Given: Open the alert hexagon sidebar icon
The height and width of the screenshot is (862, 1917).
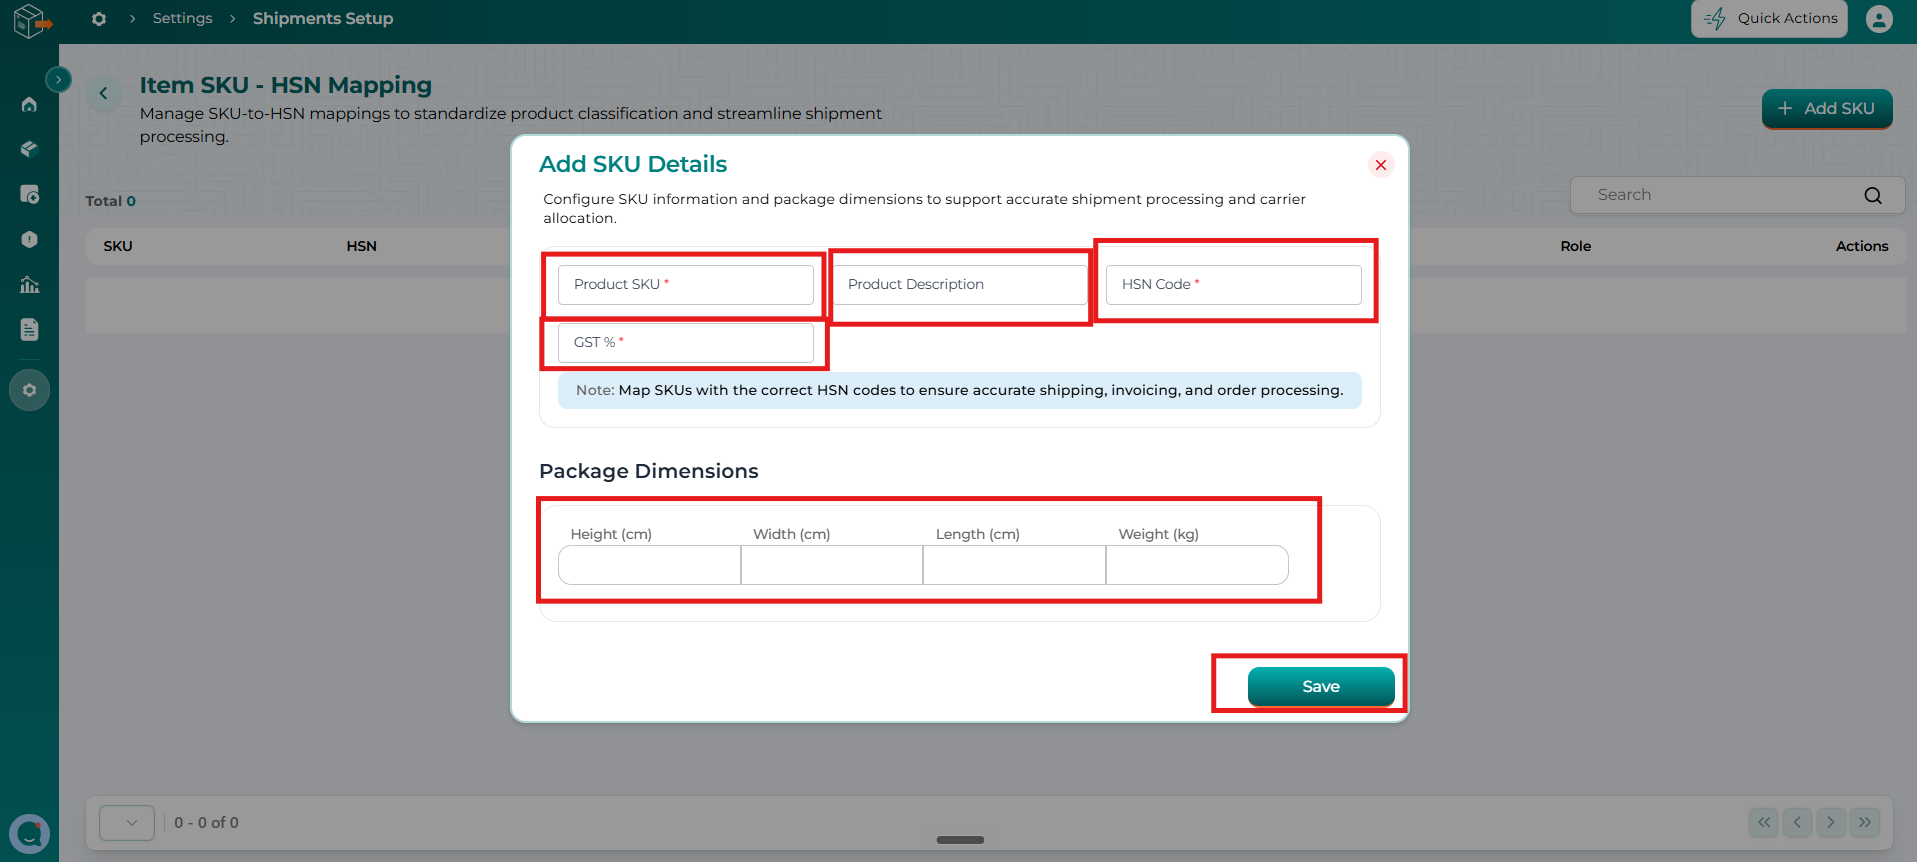Looking at the screenshot, I should pyautogui.click(x=29, y=239).
